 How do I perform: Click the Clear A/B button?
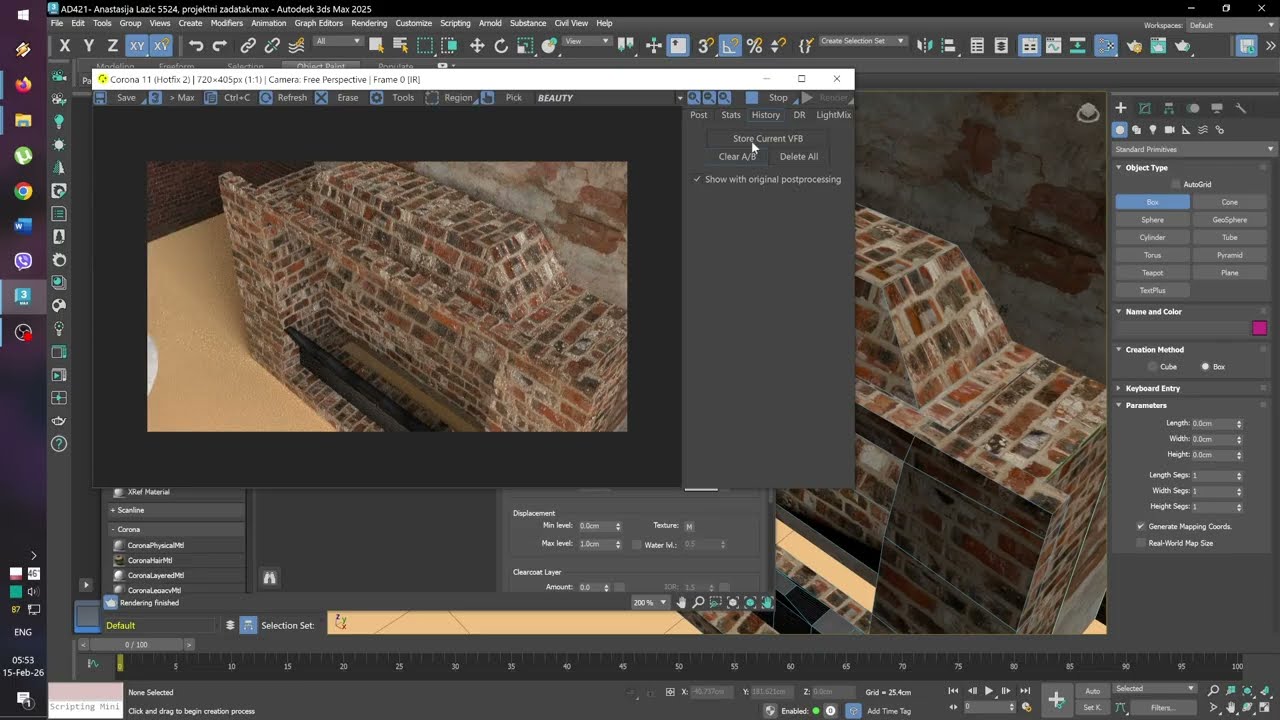click(x=737, y=157)
